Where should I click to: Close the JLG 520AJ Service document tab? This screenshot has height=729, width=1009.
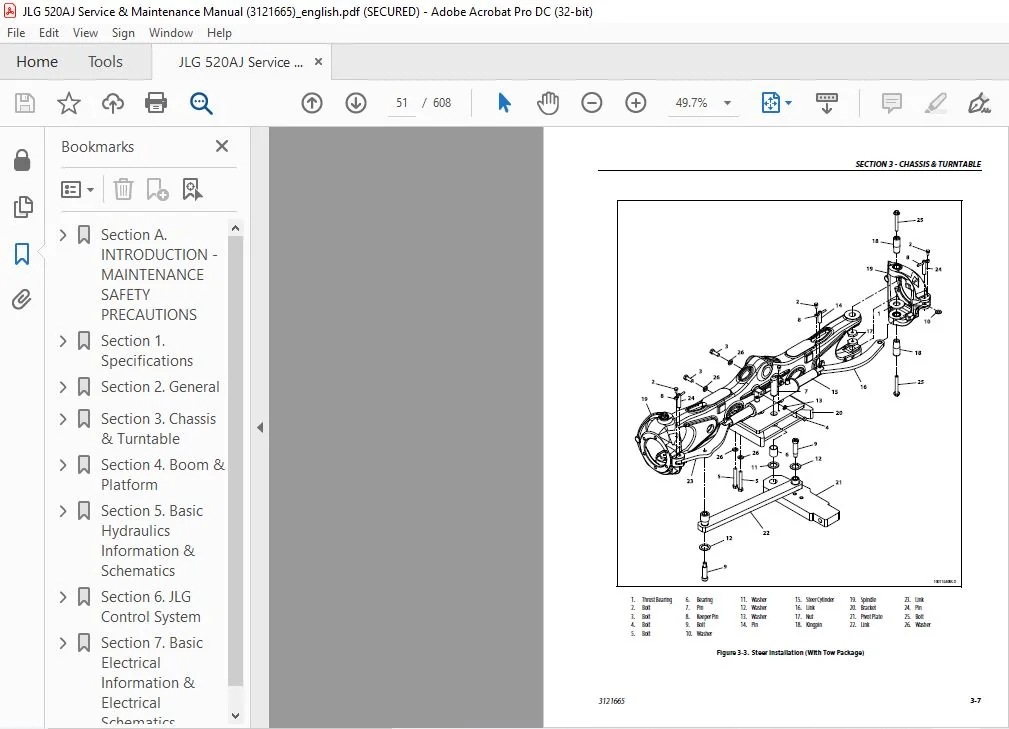pyautogui.click(x=319, y=62)
